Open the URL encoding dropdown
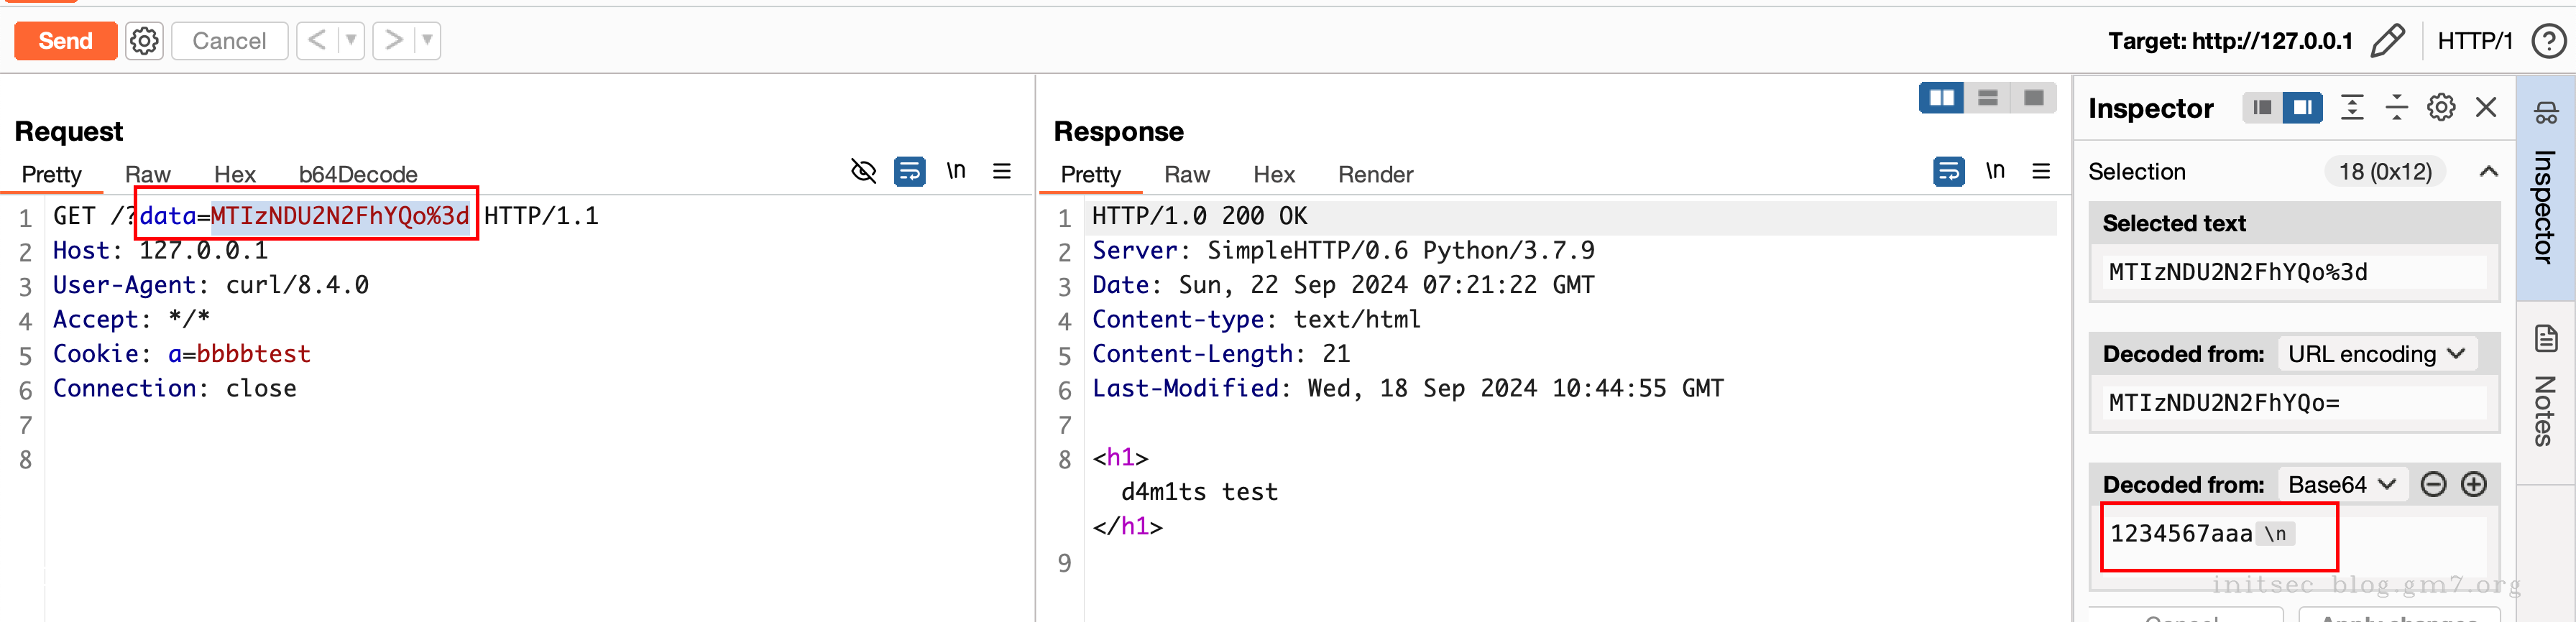This screenshot has height=622, width=2576. [x=2375, y=354]
